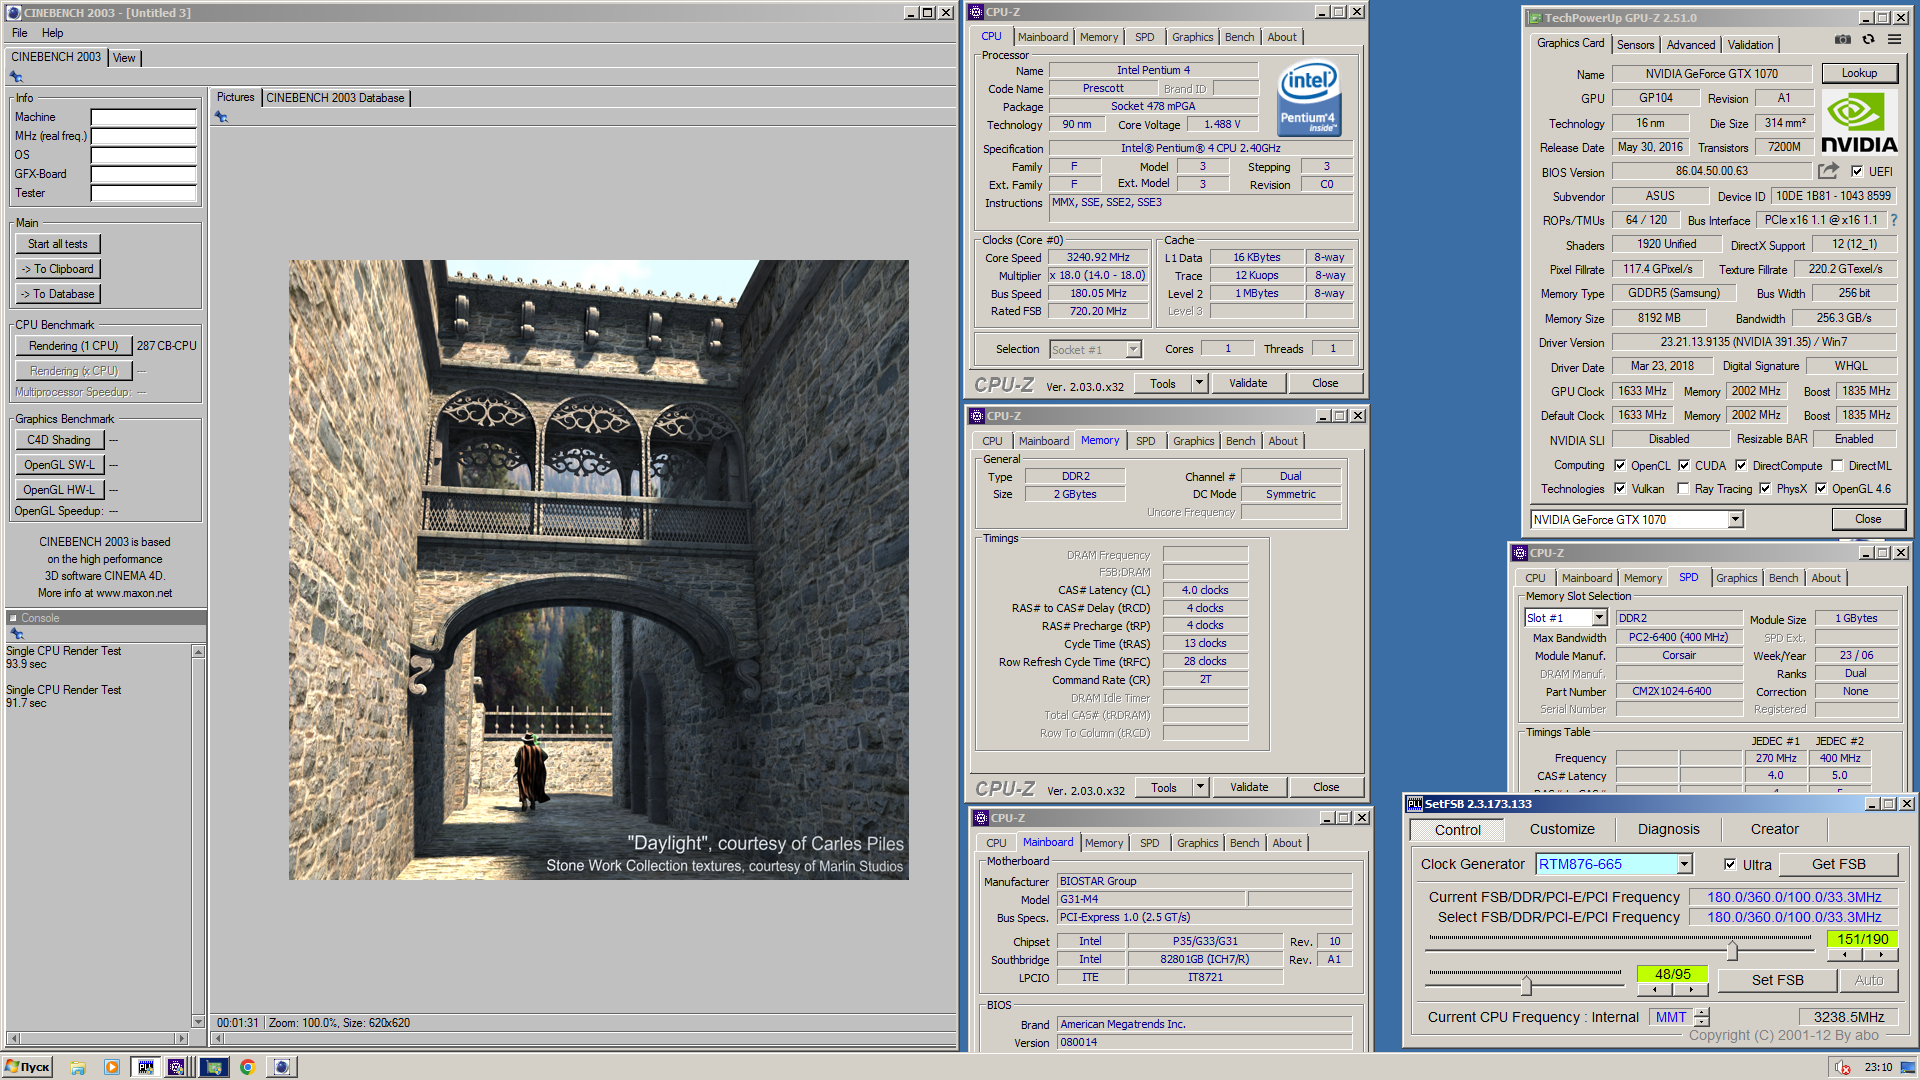Open Google Chrome from the taskbar
The width and height of the screenshot is (1920, 1080).
[x=247, y=1067]
